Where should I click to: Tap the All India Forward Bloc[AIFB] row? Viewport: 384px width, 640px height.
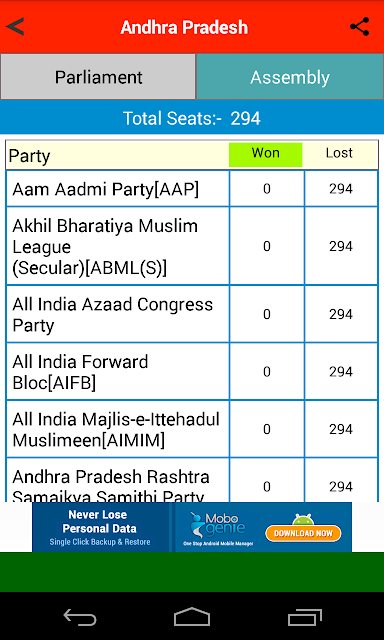click(192, 372)
